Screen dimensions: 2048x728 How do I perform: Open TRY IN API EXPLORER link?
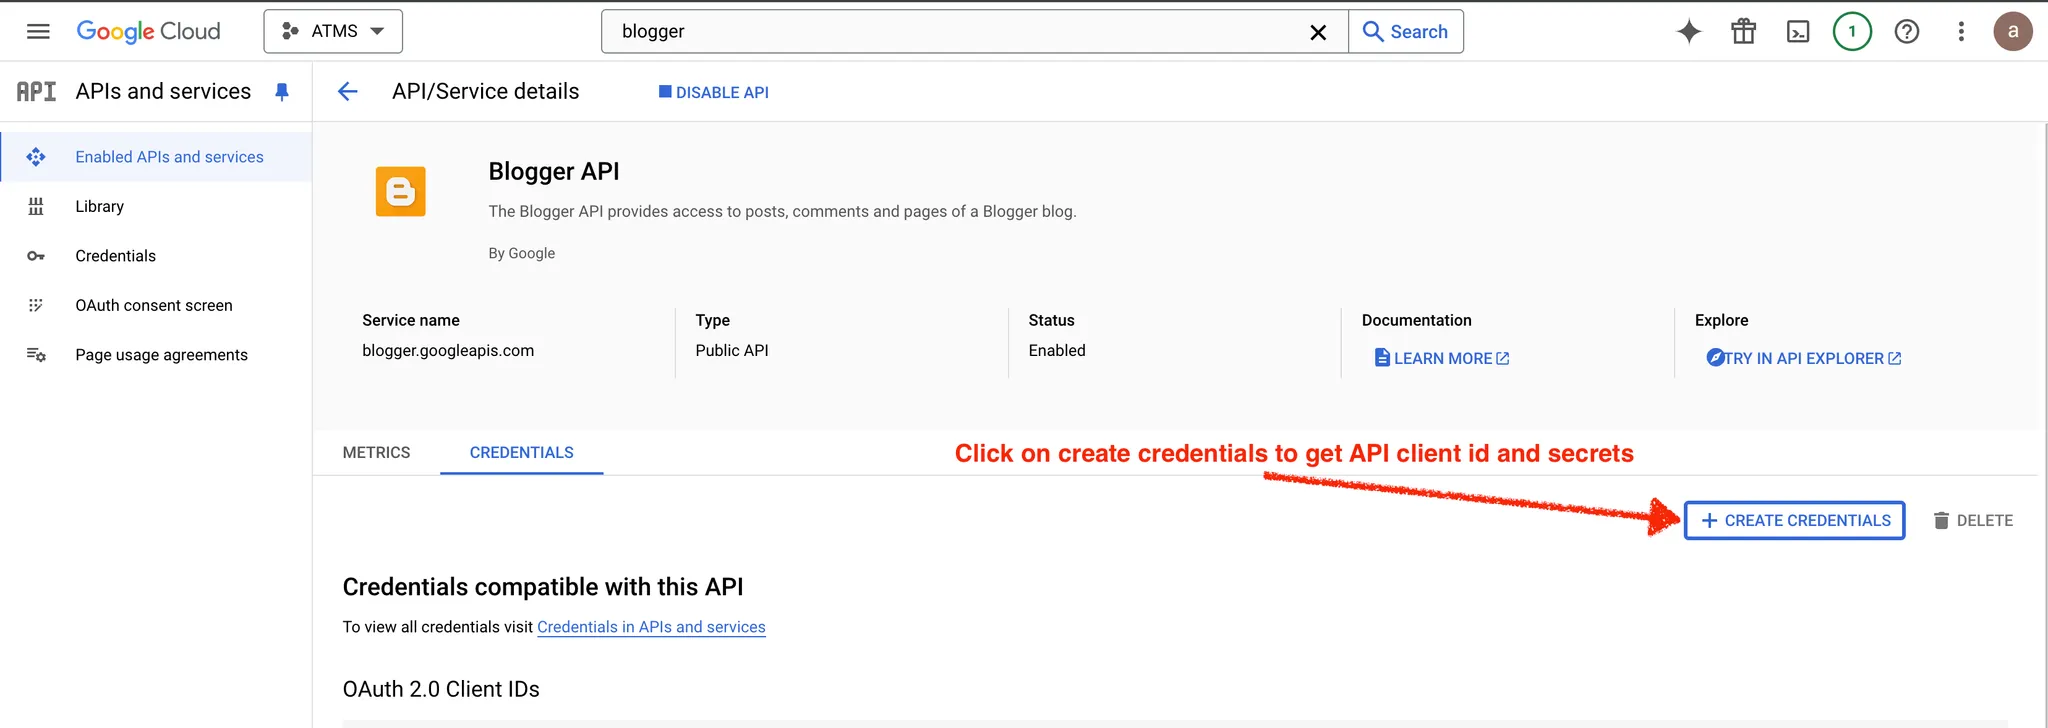pos(1804,358)
